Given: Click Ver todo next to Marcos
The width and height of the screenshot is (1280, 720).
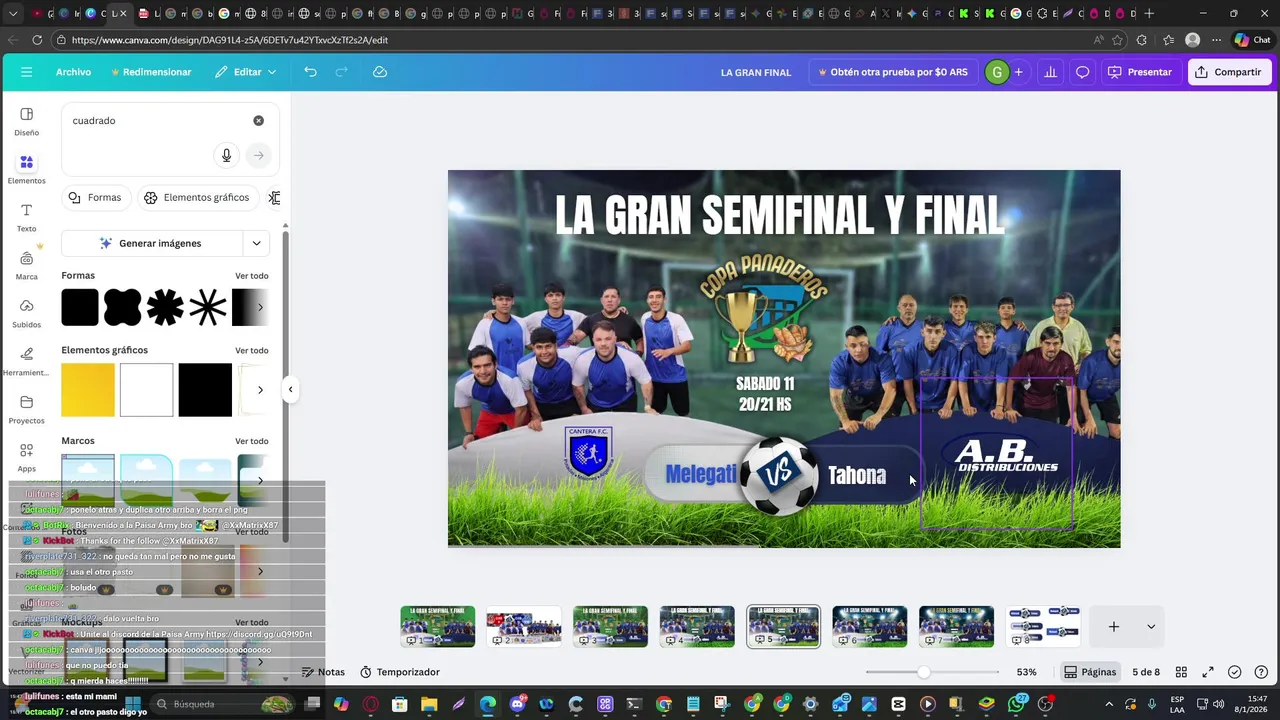Looking at the screenshot, I should coord(251,441).
